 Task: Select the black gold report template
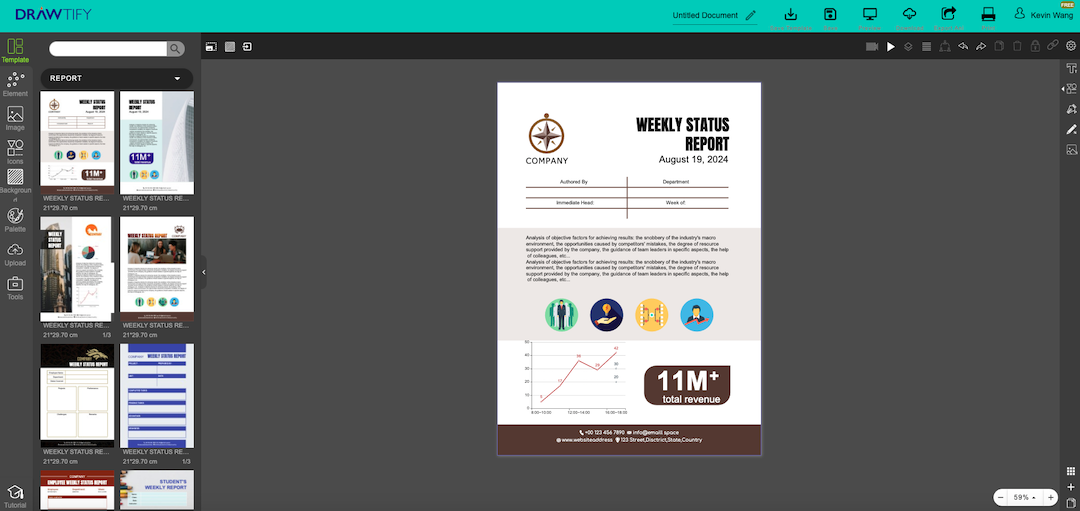[77, 396]
